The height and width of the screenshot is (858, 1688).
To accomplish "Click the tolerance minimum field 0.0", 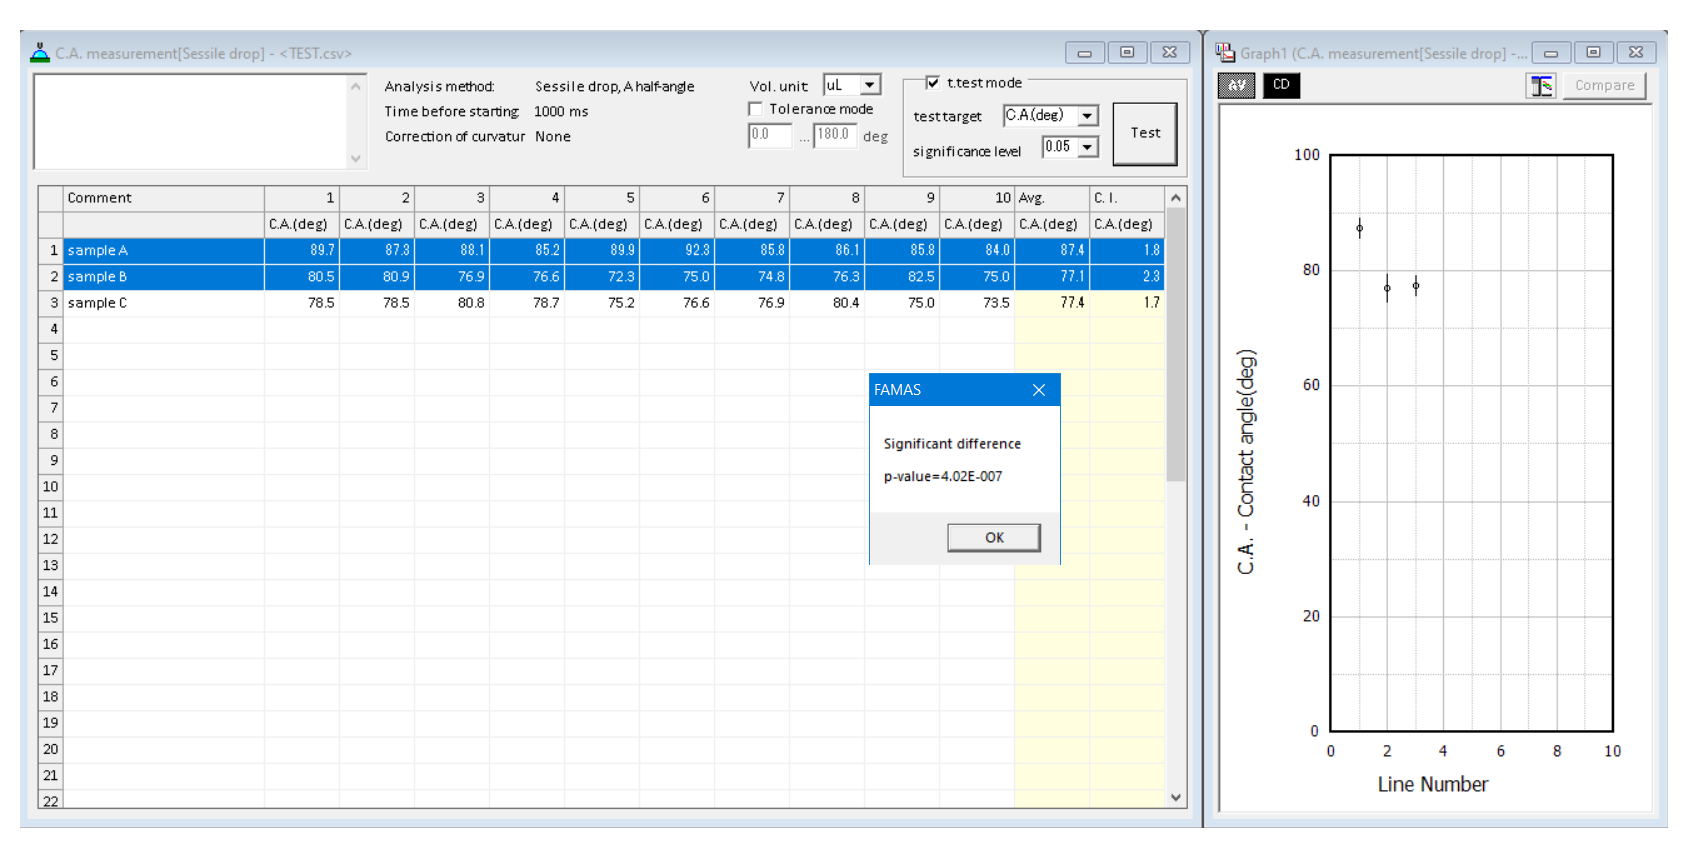I will [770, 135].
